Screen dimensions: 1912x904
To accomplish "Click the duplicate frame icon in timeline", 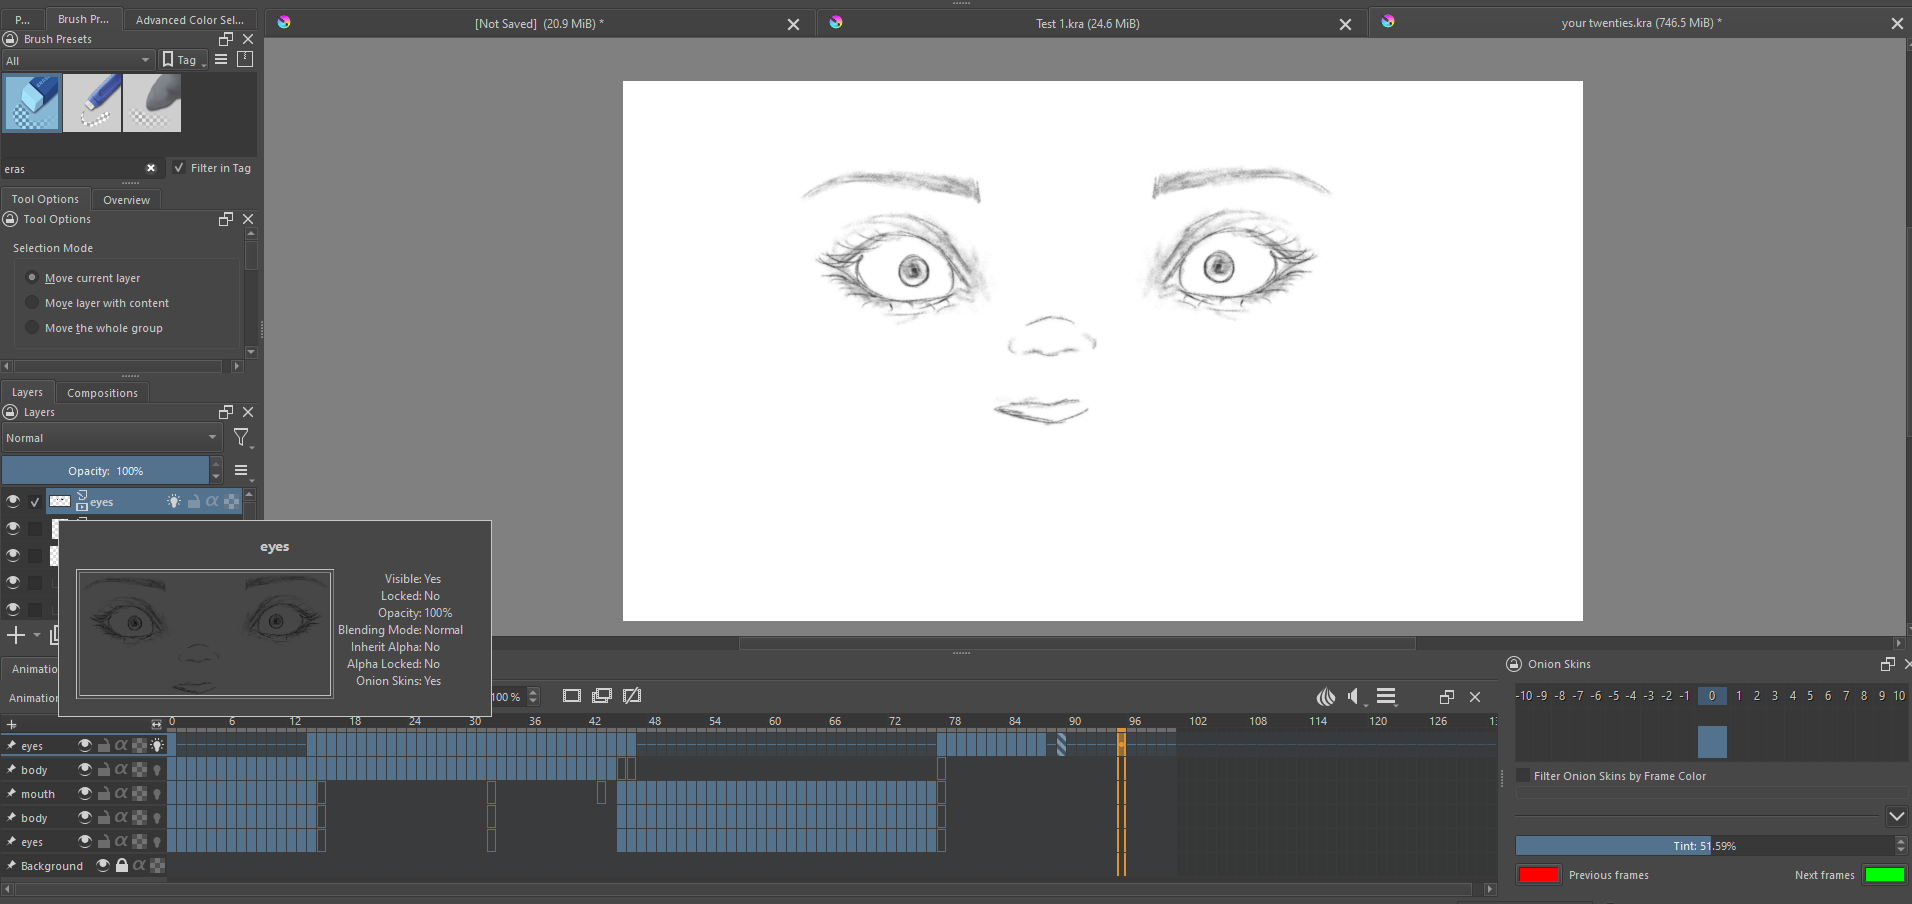I will (602, 696).
